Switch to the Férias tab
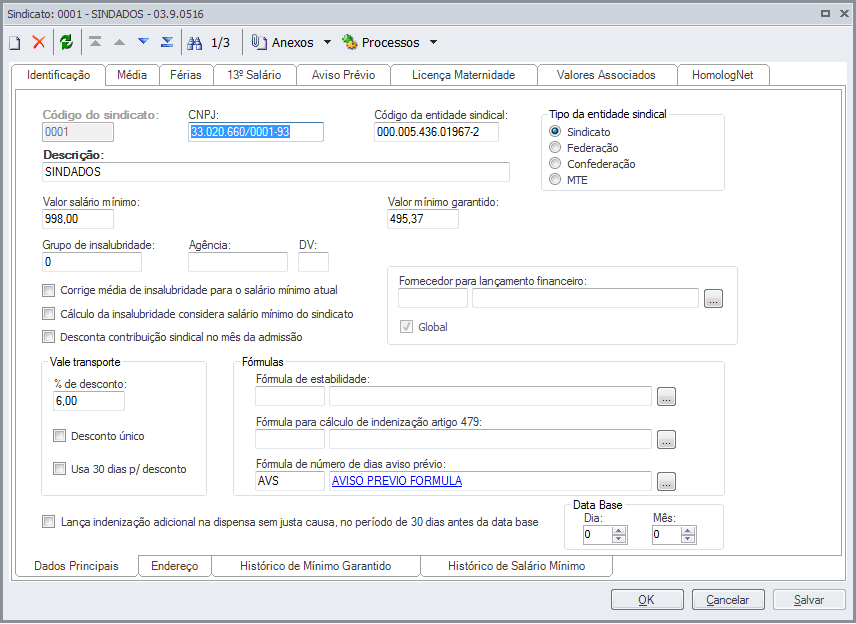The height and width of the screenshot is (624, 856). tap(186, 75)
